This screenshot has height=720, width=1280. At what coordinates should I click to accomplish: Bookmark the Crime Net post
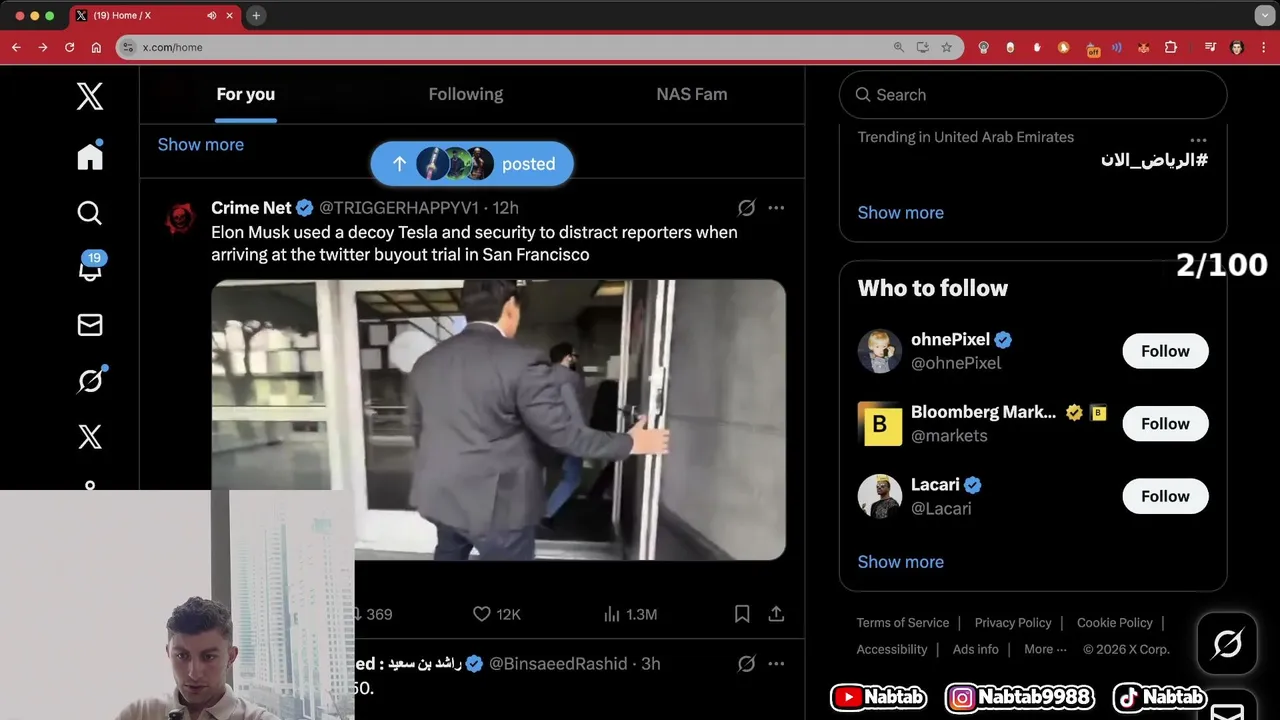(742, 614)
